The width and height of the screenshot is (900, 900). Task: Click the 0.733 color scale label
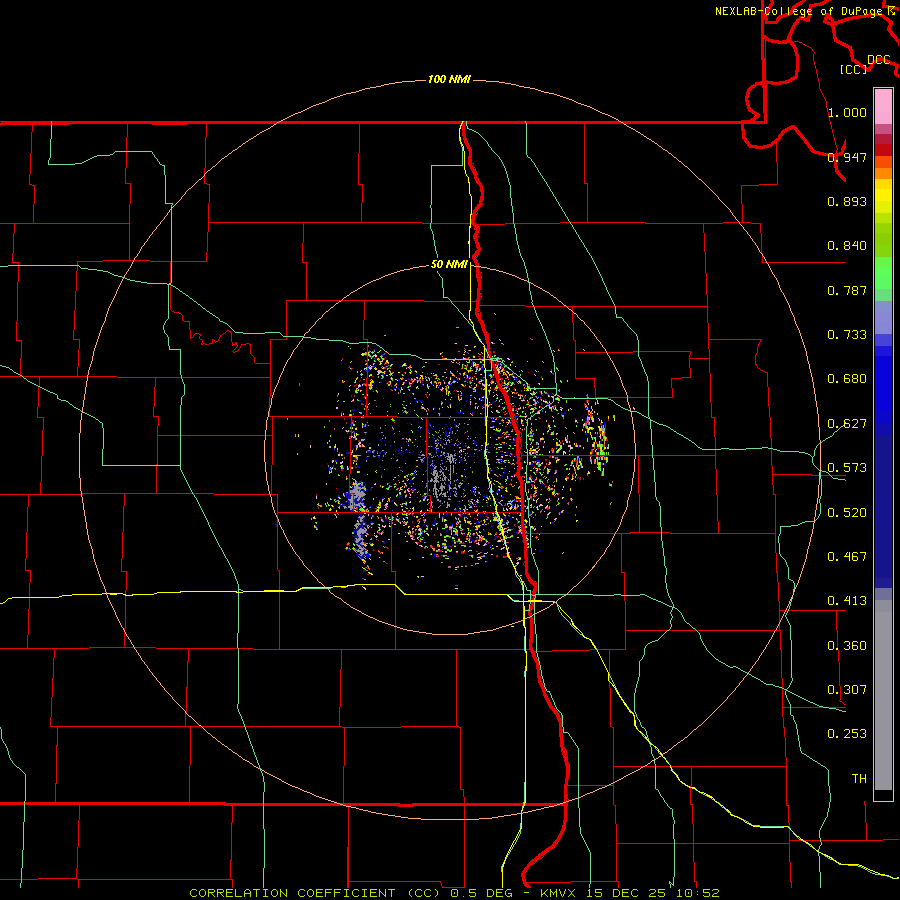847,335
